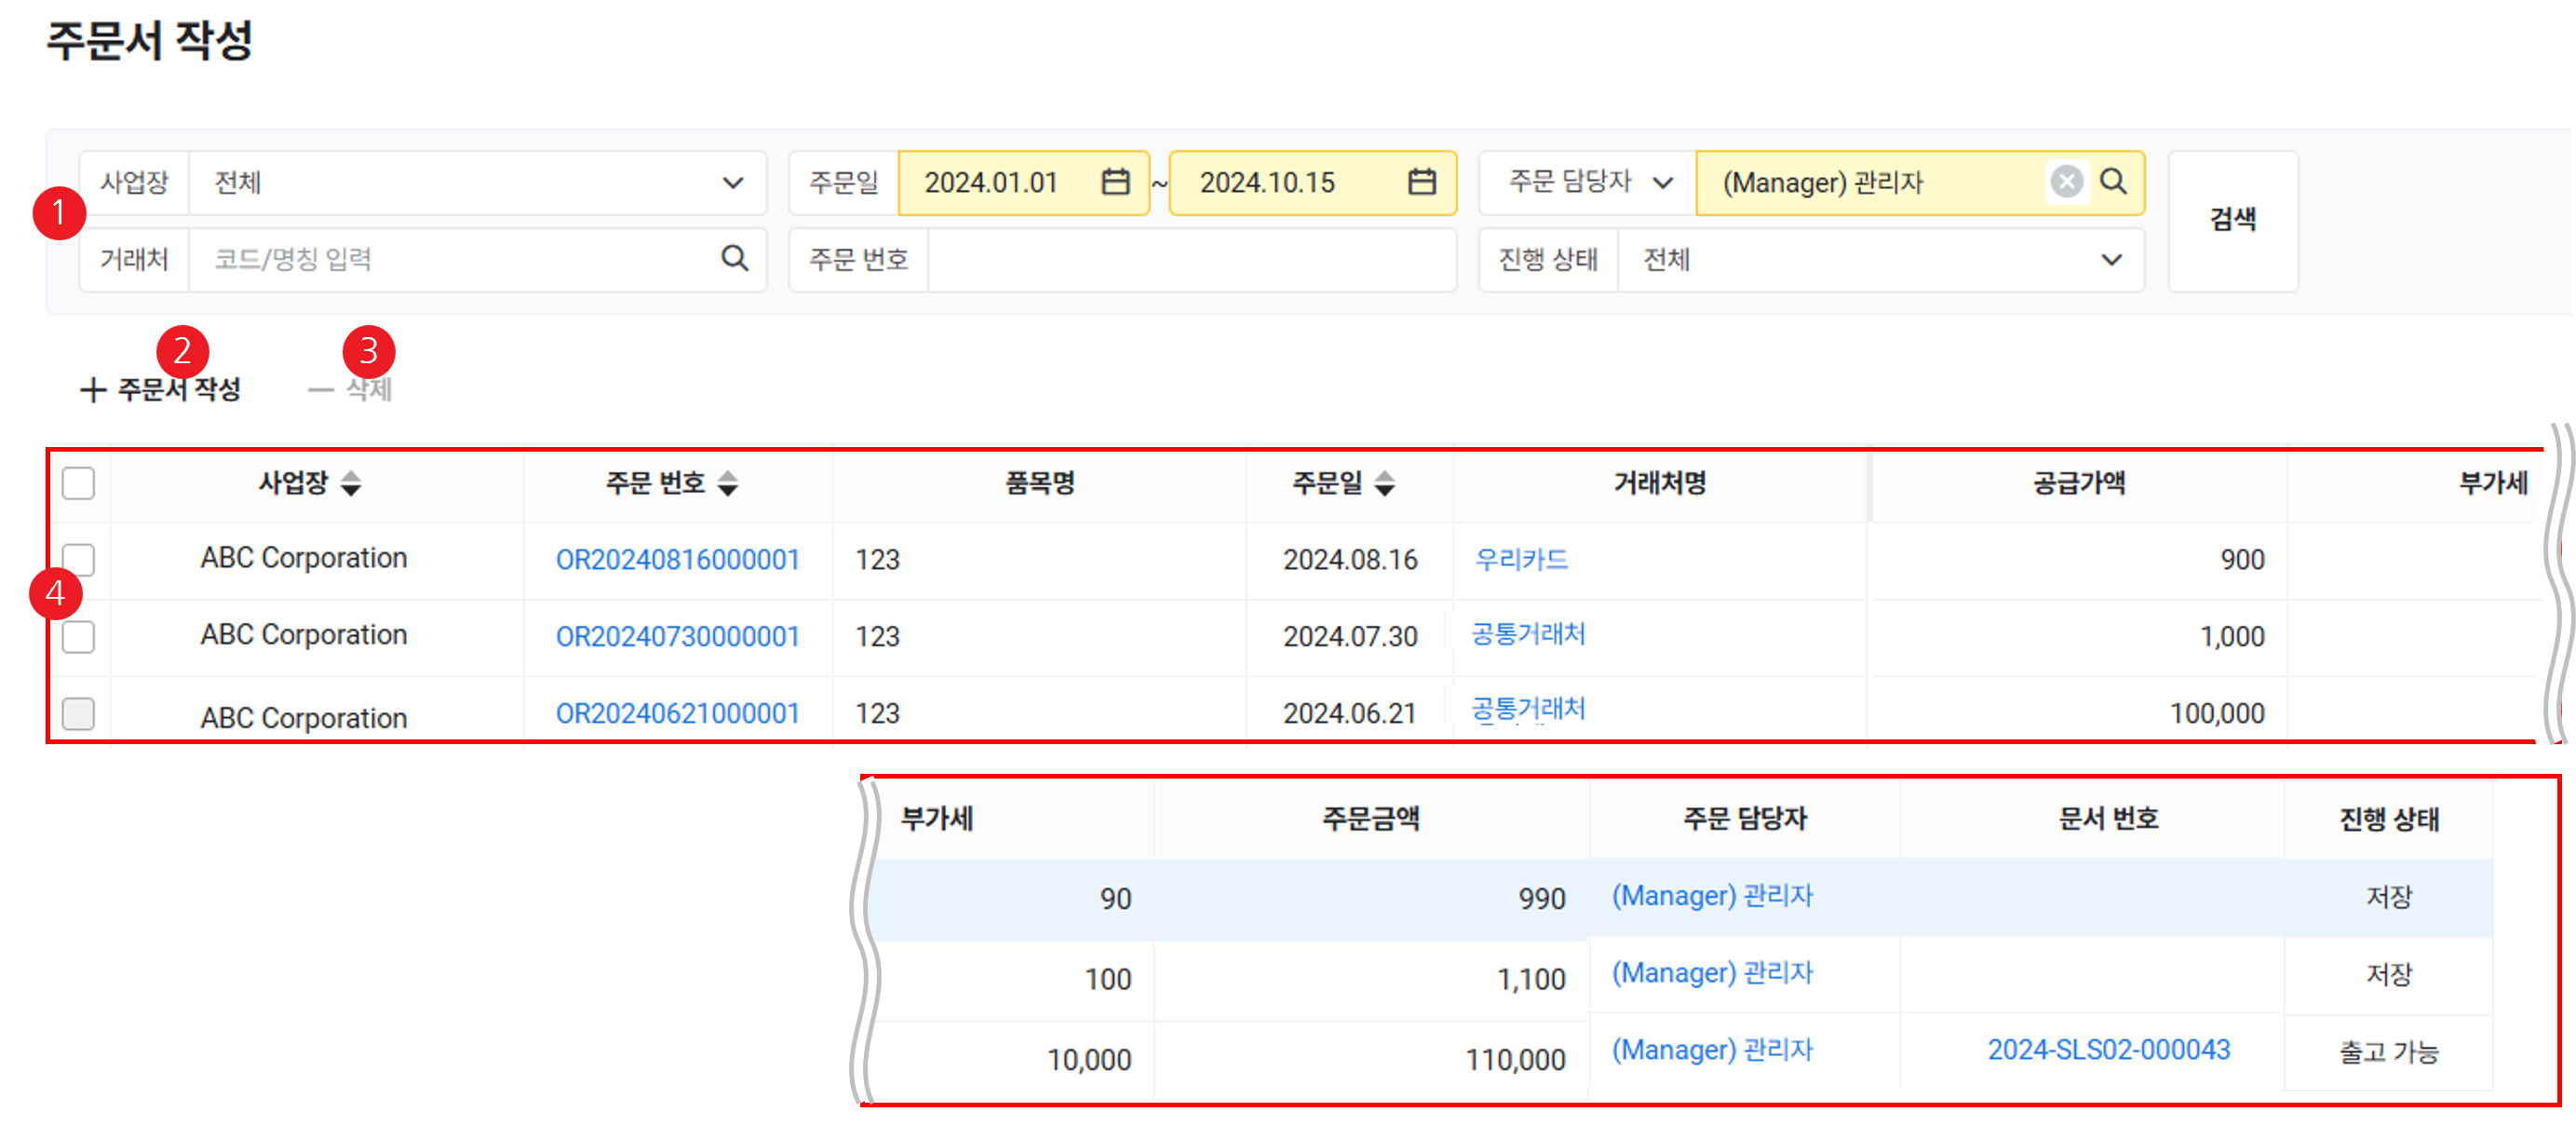Click the 주문 번호 input field
2576x1125 pixels.
pos(1190,260)
